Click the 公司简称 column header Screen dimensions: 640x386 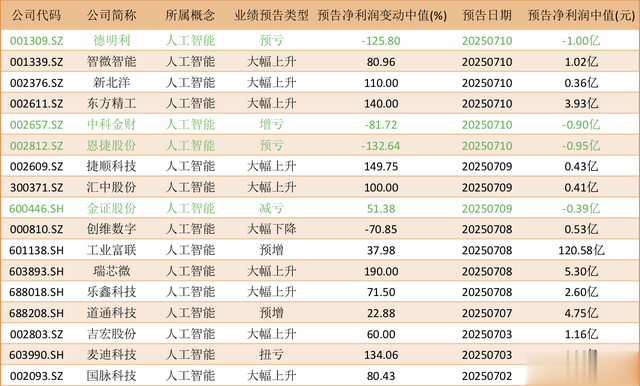coord(111,16)
